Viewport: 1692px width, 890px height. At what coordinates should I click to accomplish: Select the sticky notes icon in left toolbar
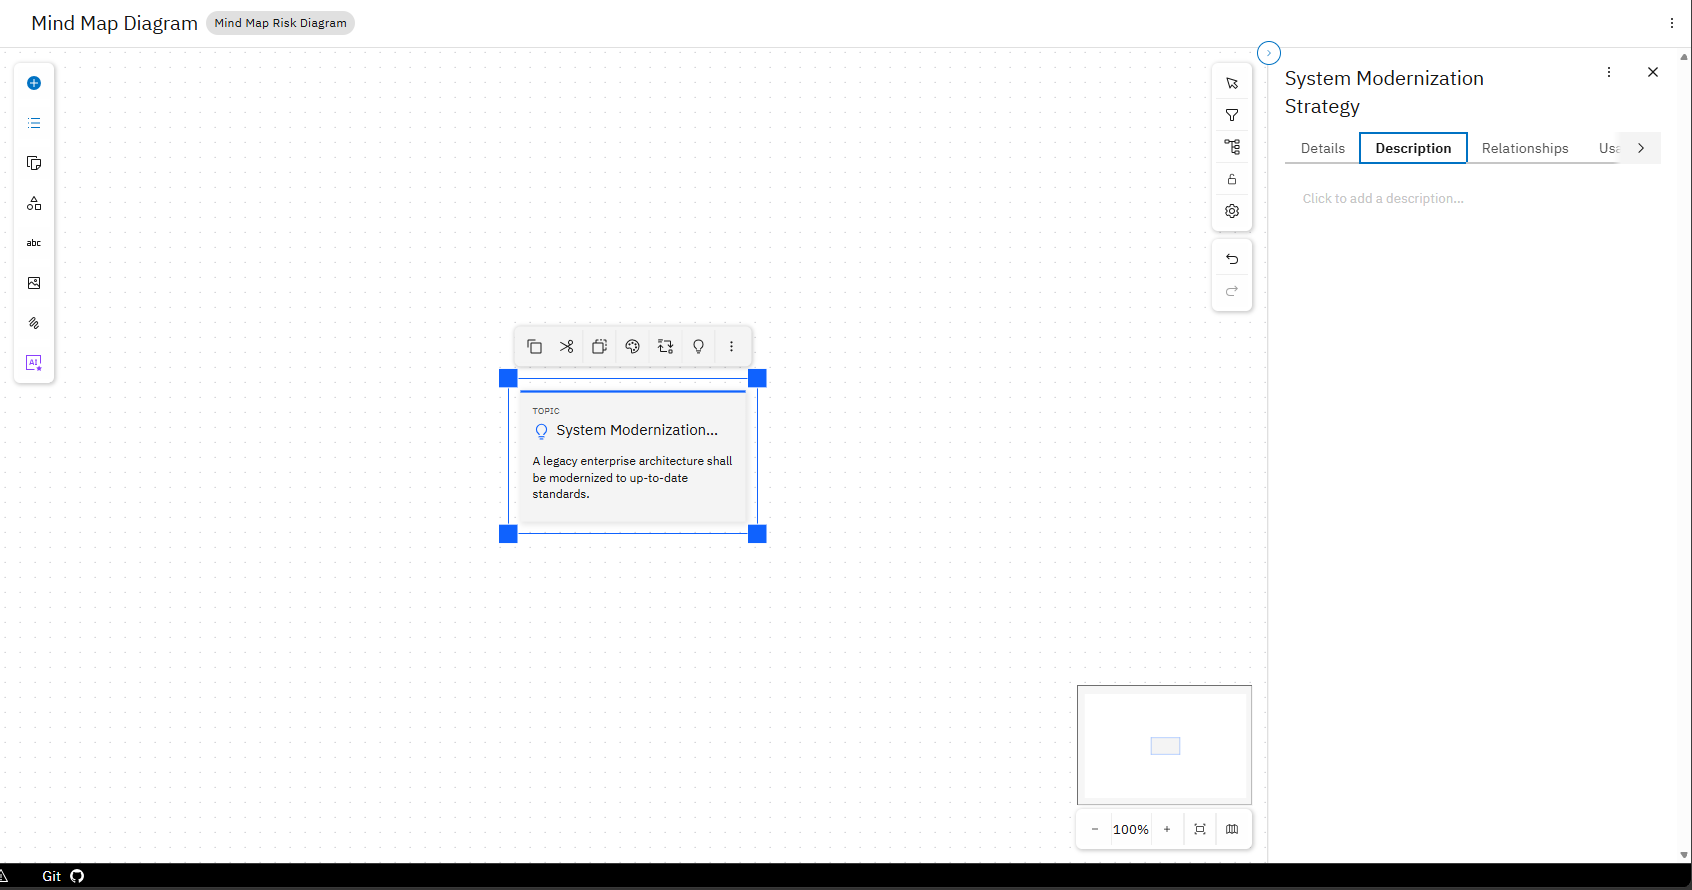coord(34,163)
